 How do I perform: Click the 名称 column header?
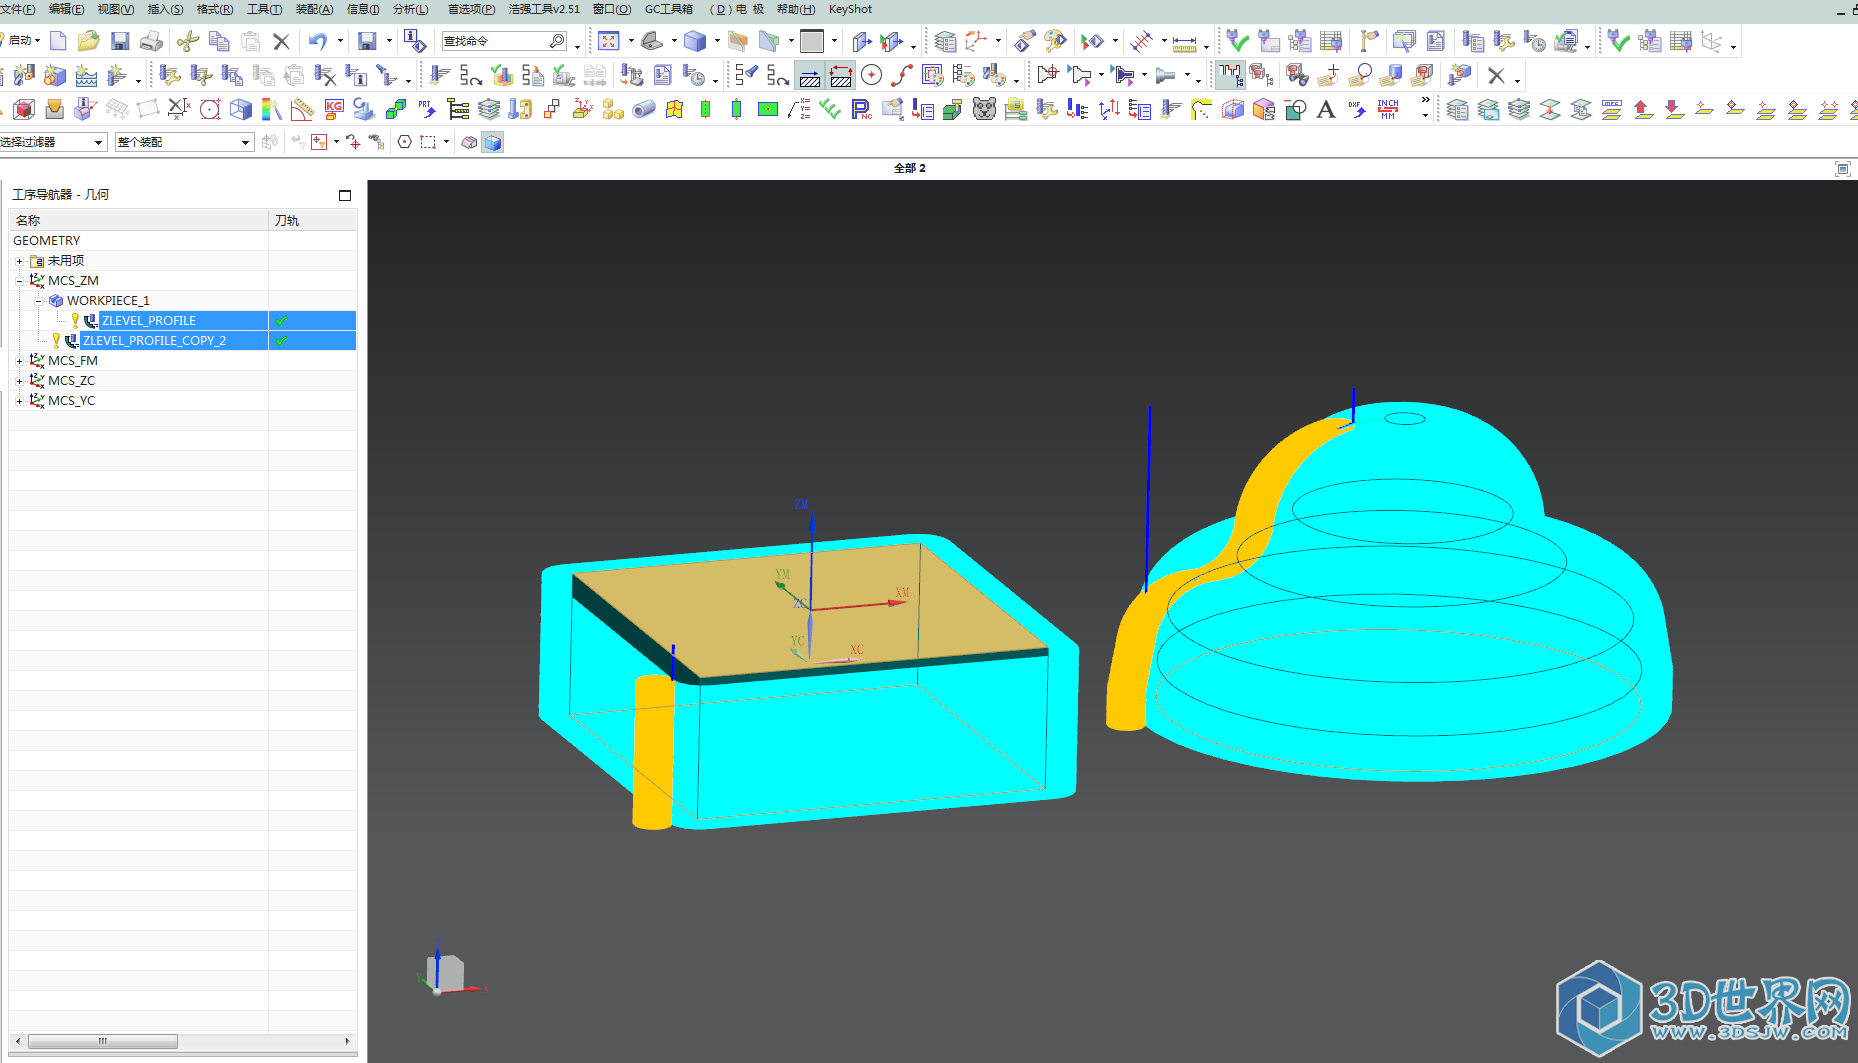point(139,220)
